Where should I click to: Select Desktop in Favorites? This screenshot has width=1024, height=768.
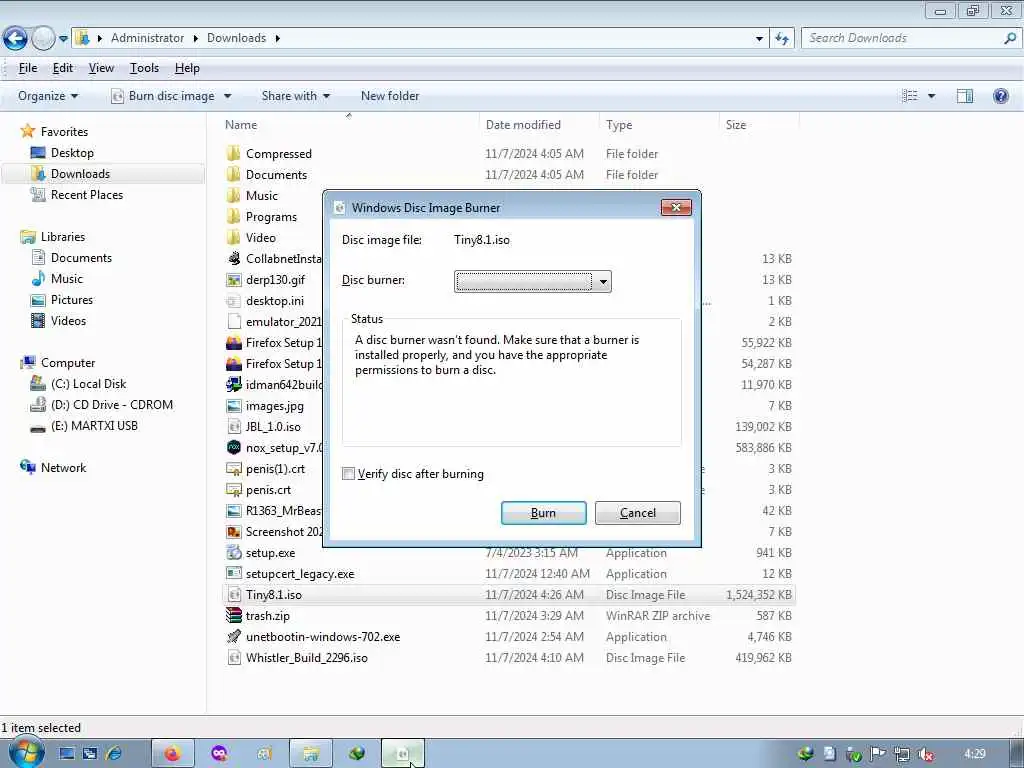pyautogui.click(x=72, y=153)
